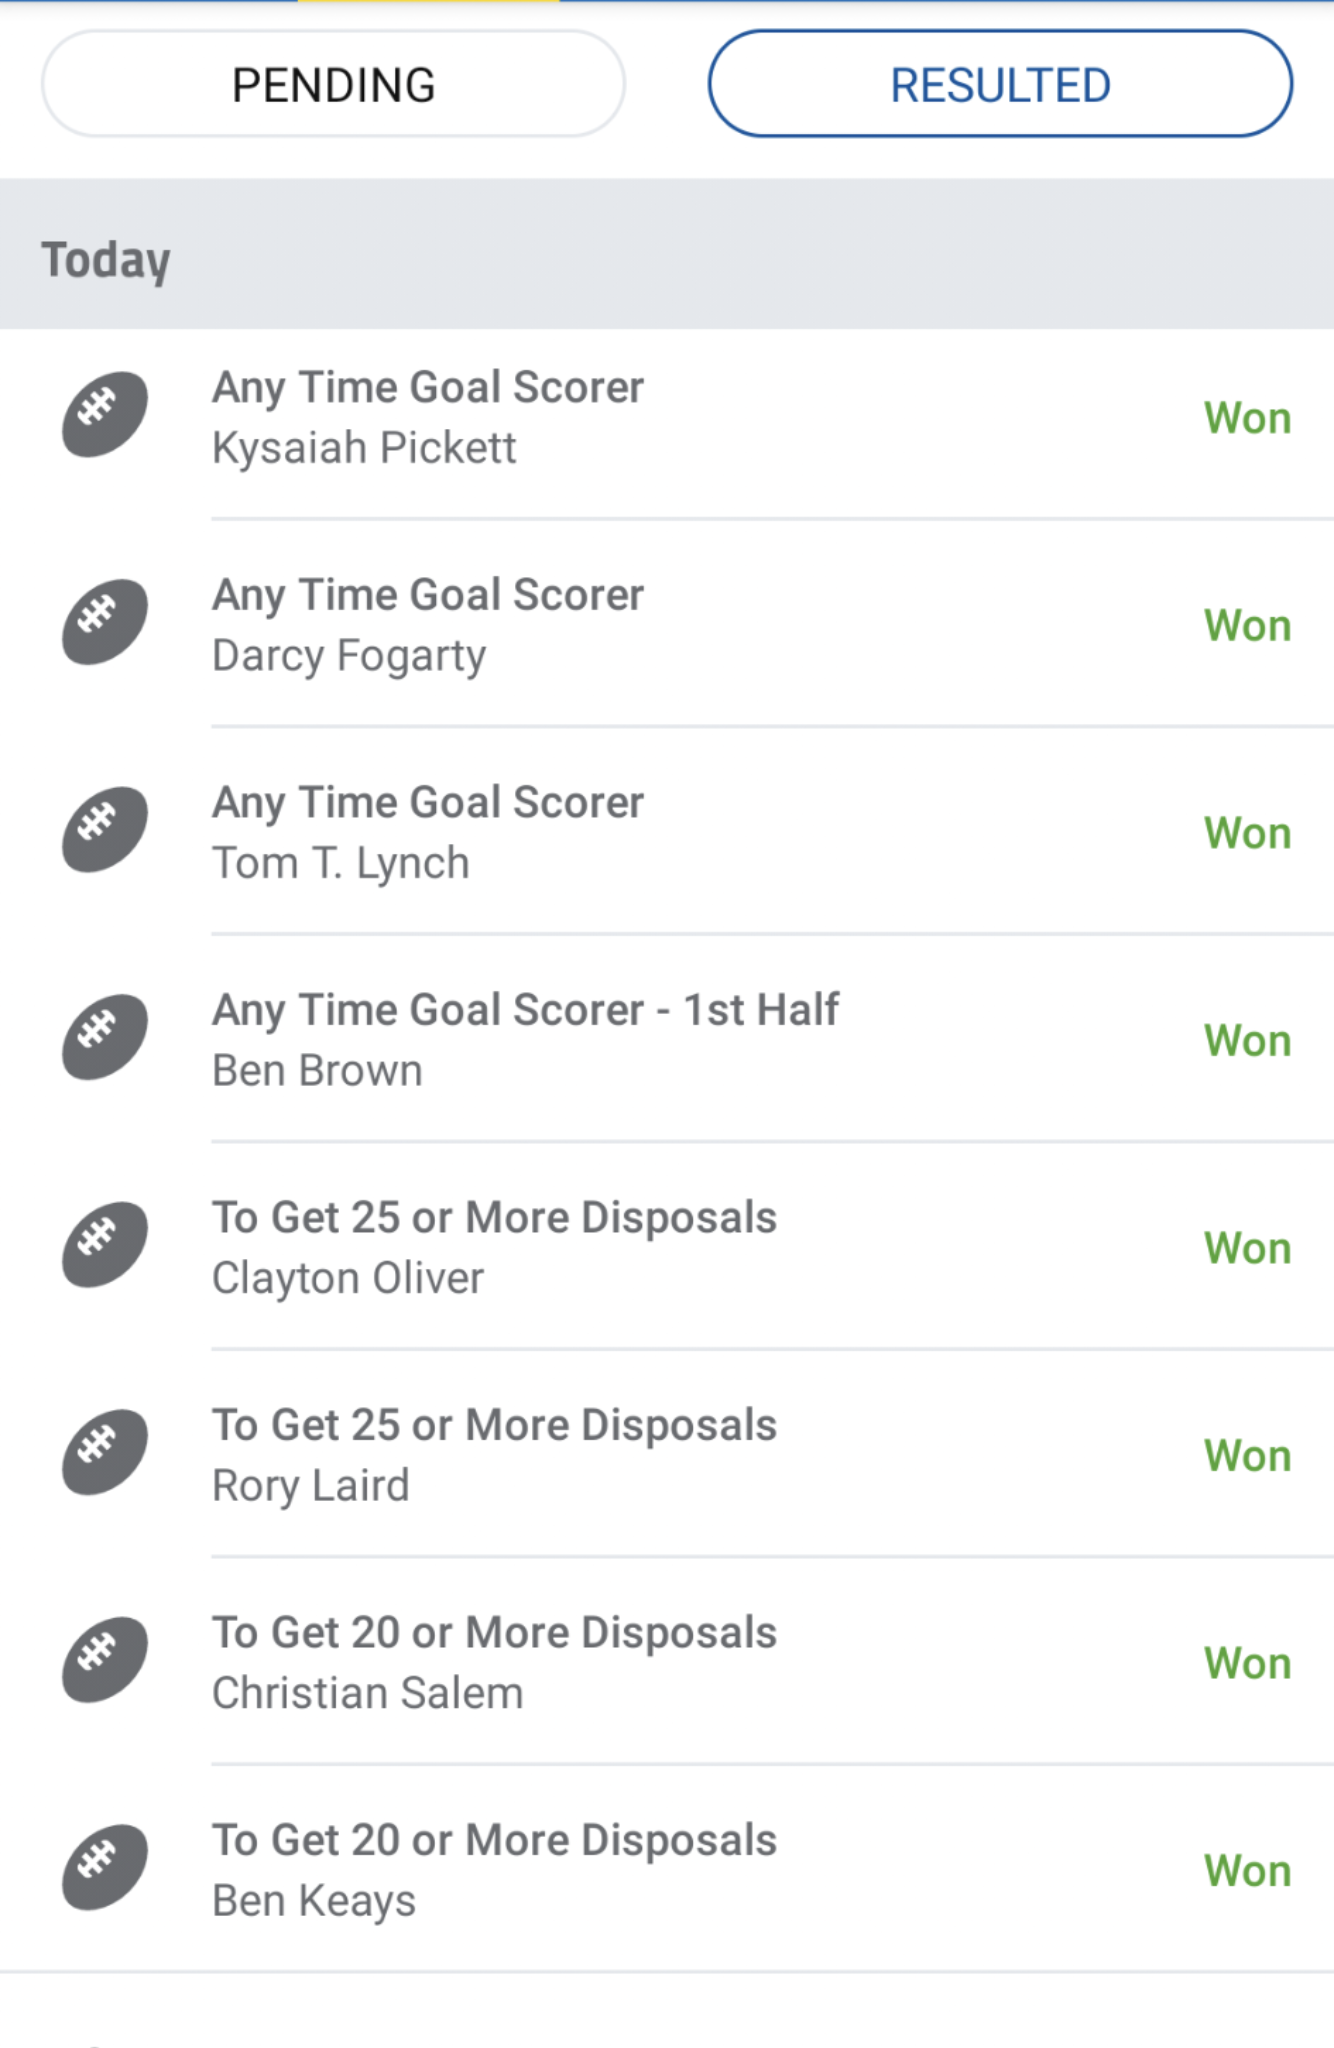Tap Won status for Ben Keays

tap(1247, 1870)
